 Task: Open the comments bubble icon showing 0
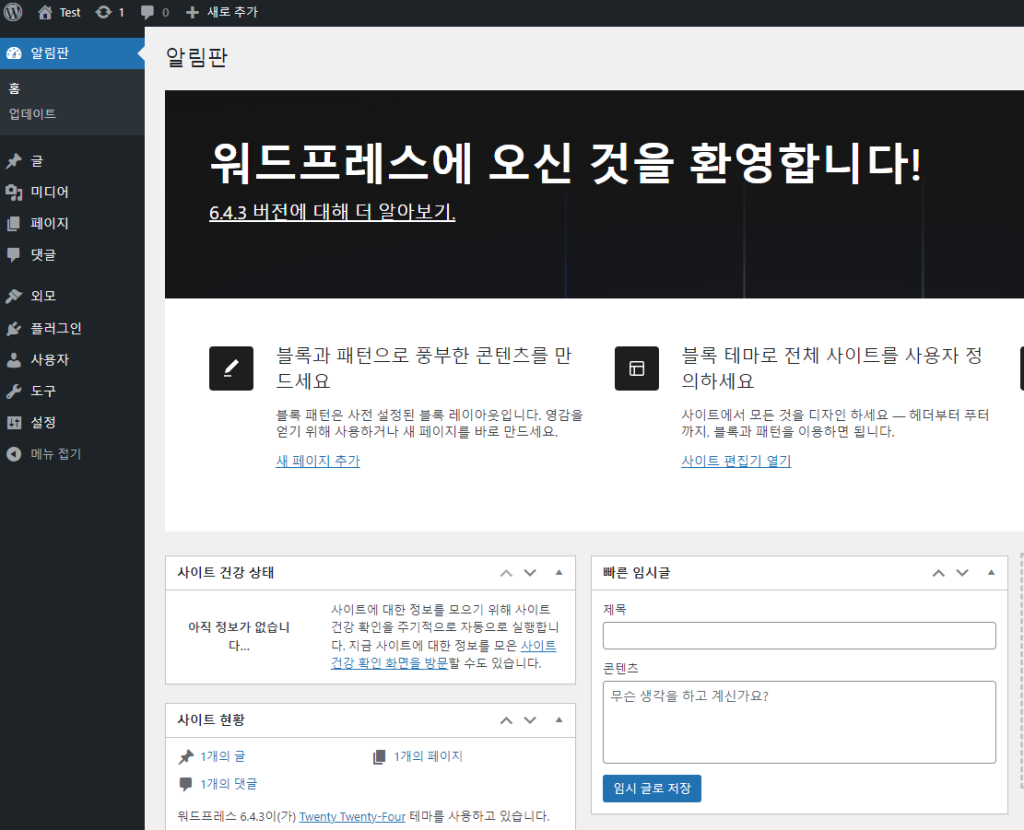[x=148, y=12]
